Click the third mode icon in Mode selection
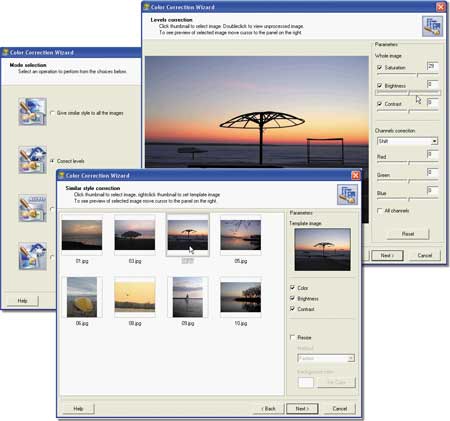450x421 pixels. (x=32, y=208)
